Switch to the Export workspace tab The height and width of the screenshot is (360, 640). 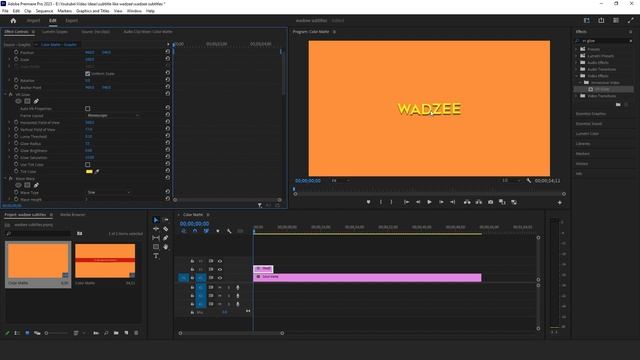[x=71, y=20]
